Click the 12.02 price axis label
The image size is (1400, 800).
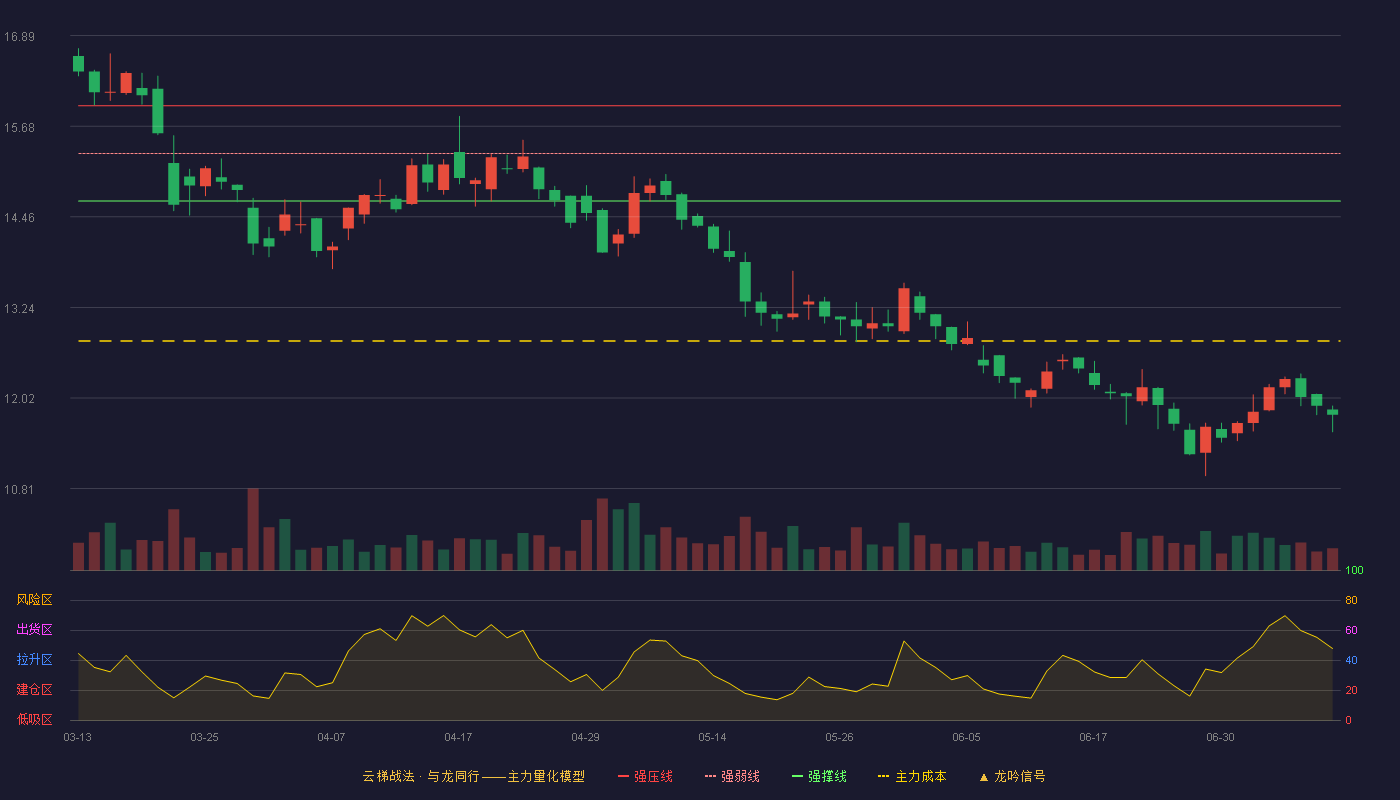tap(19, 398)
